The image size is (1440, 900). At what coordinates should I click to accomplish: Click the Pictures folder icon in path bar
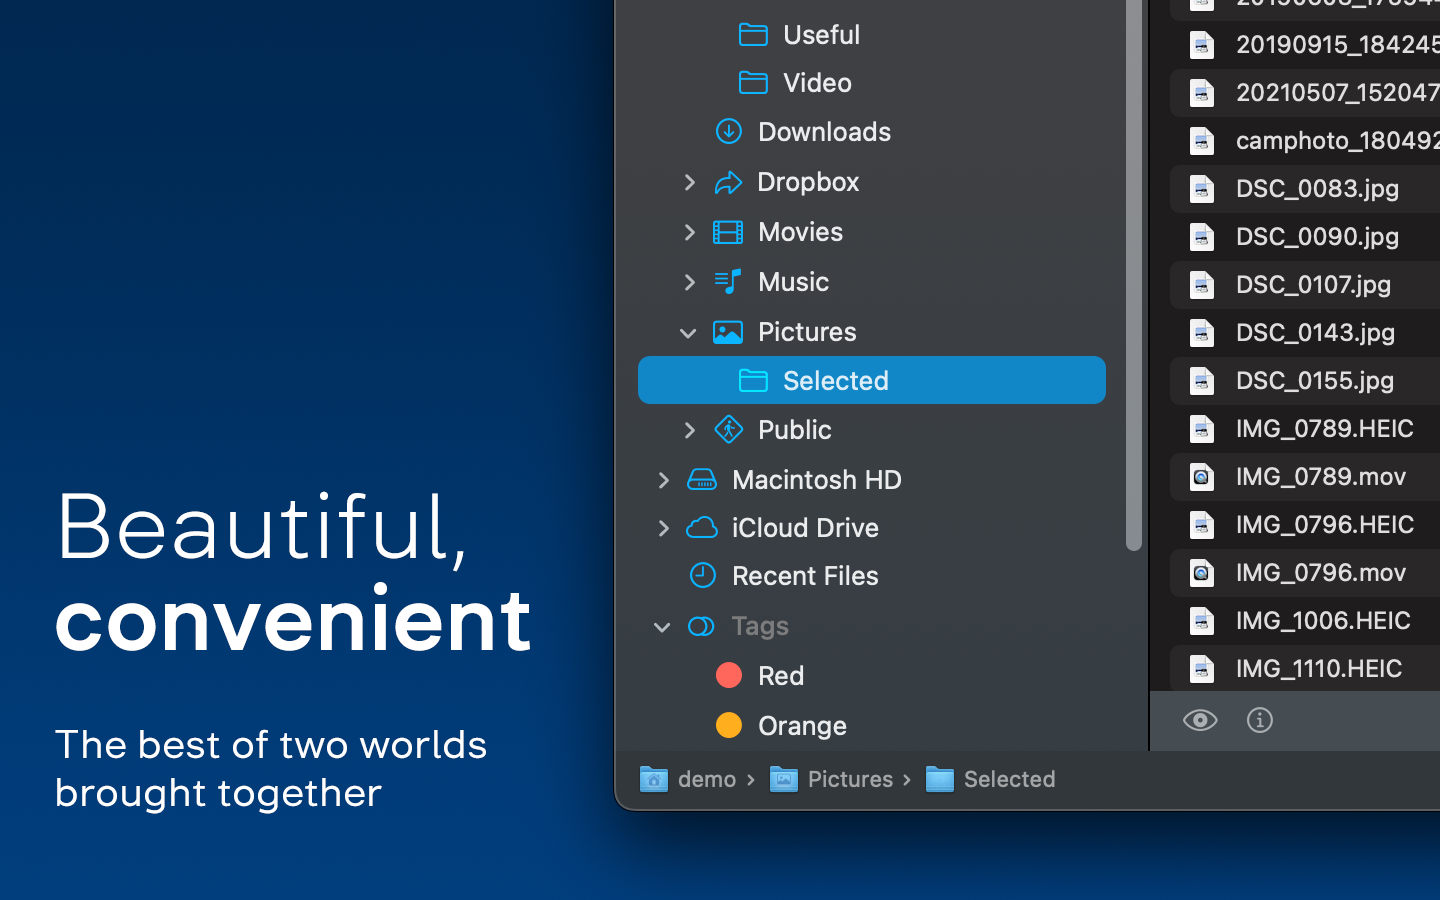pyautogui.click(x=784, y=779)
